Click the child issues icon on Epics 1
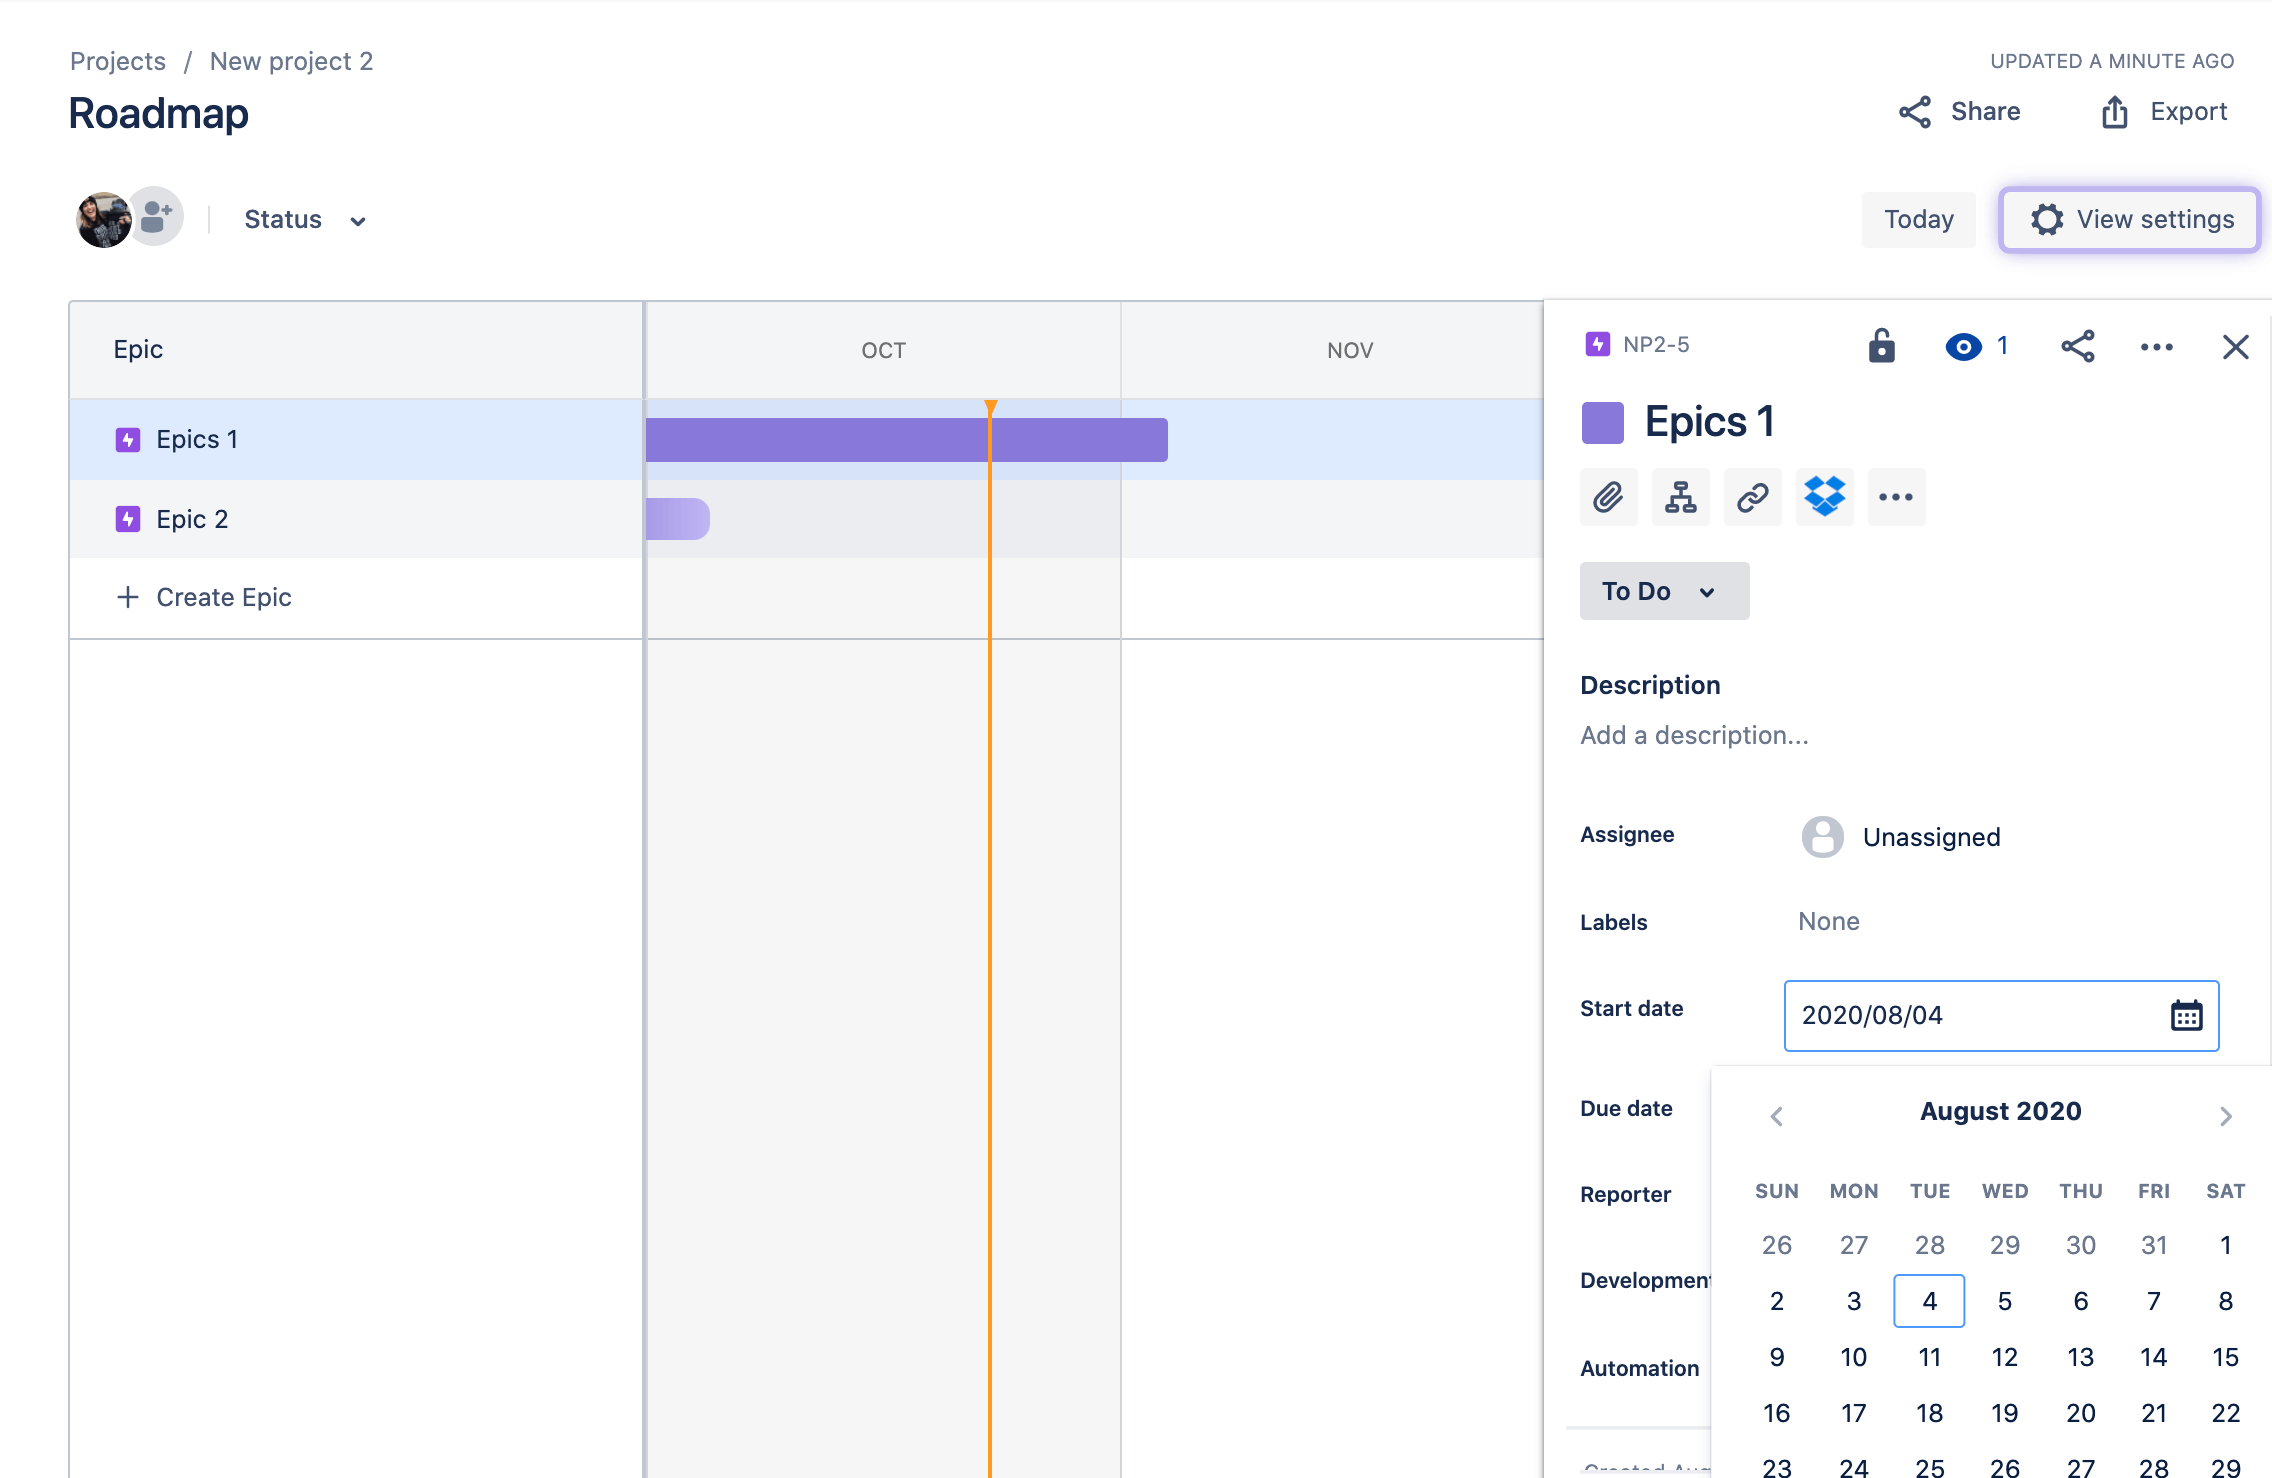Image resolution: width=2272 pixels, height=1478 pixels. pos(1682,497)
